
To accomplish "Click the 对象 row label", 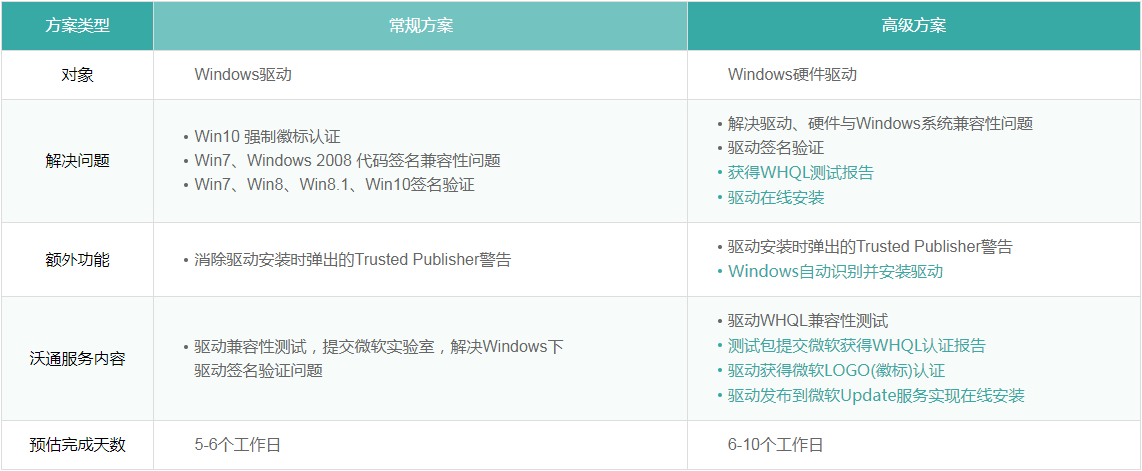I will coord(77,75).
